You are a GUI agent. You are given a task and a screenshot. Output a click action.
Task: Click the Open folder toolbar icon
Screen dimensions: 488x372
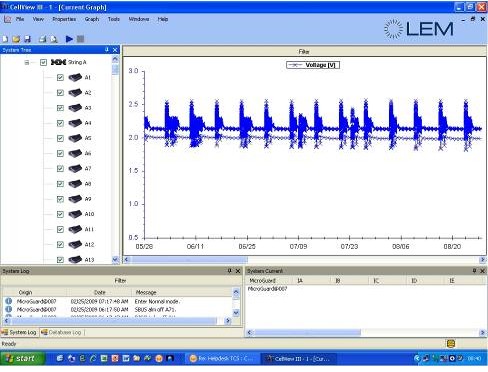point(16,39)
